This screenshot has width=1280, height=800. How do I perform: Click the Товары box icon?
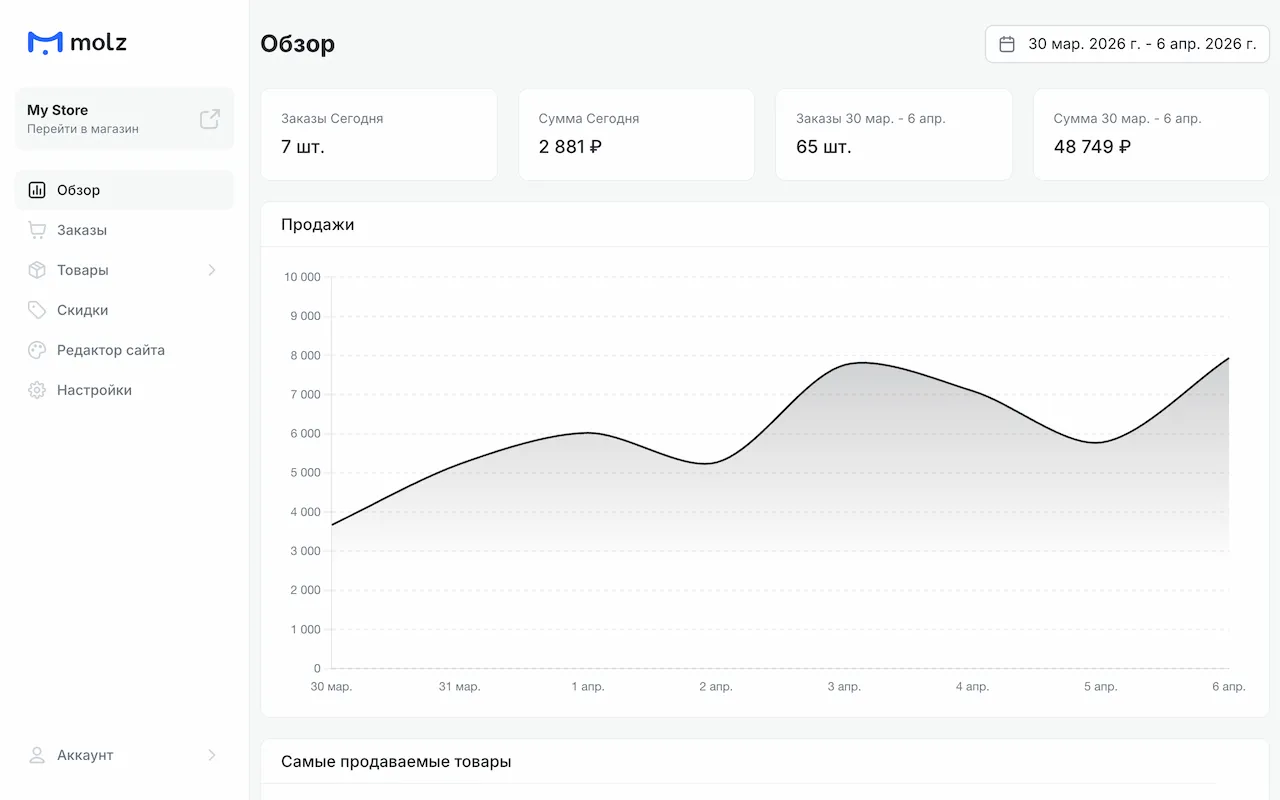tap(37, 270)
